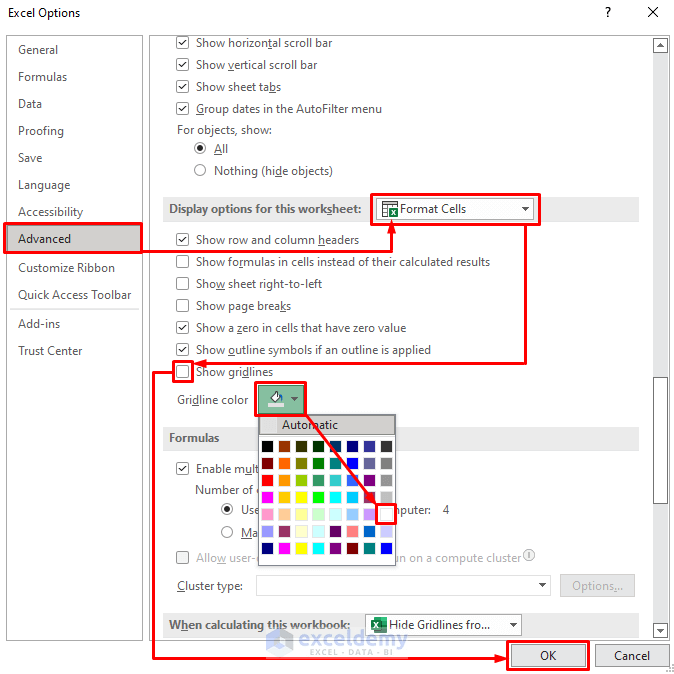Image resolution: width=674 pixels, height=674 pixels.
Task: Select the Data category
Action: (30, 104)
